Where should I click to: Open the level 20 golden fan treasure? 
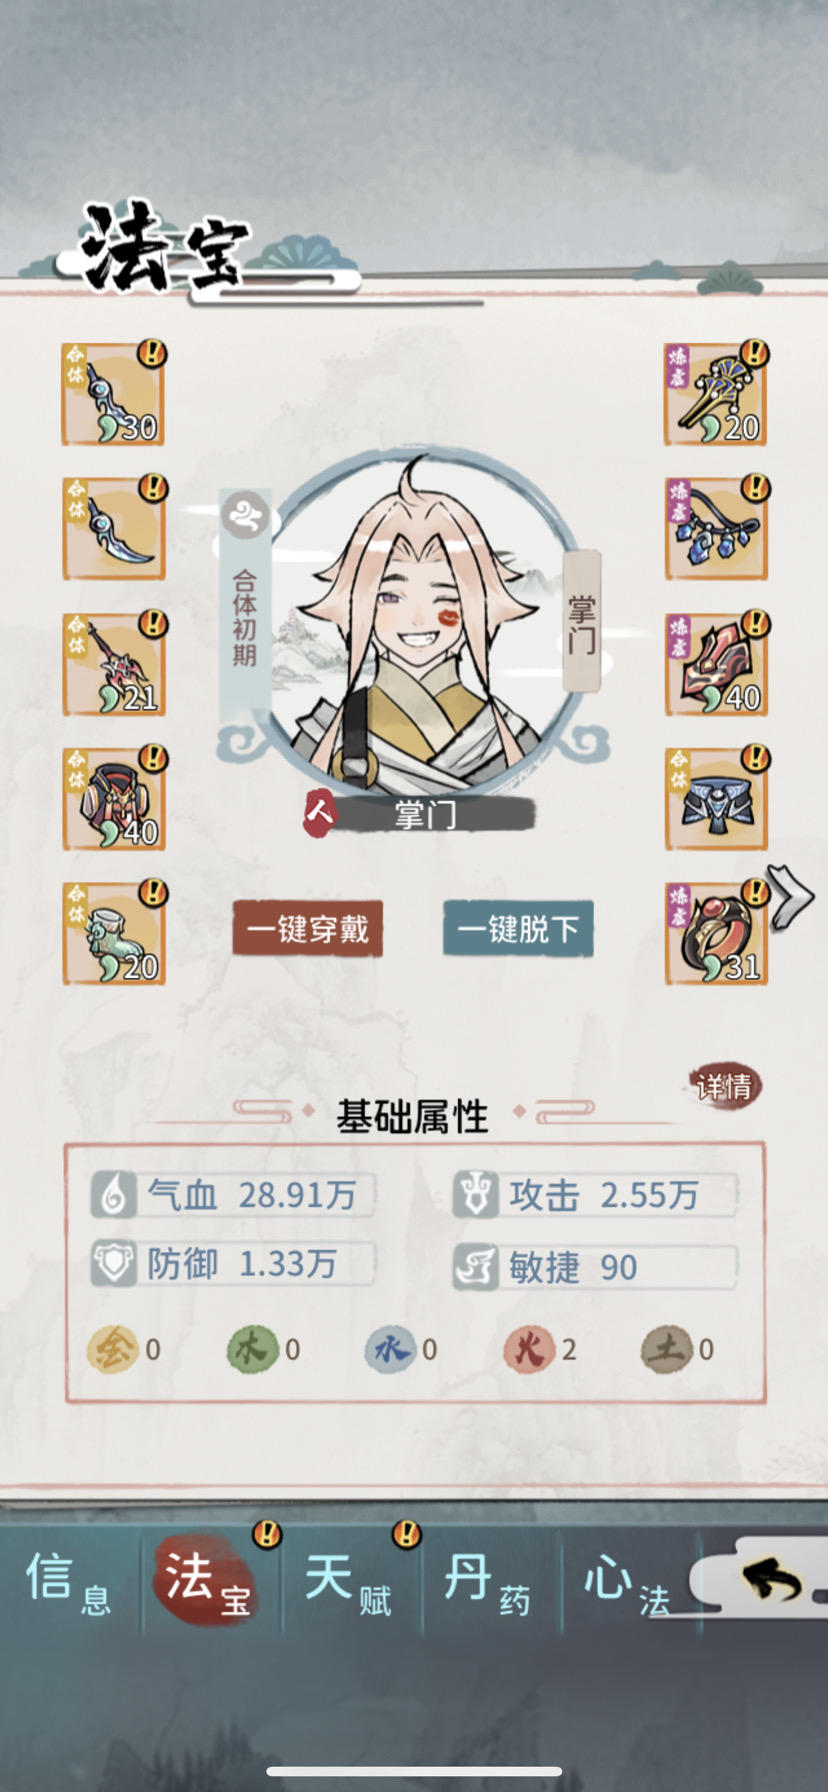click(716, 394)
